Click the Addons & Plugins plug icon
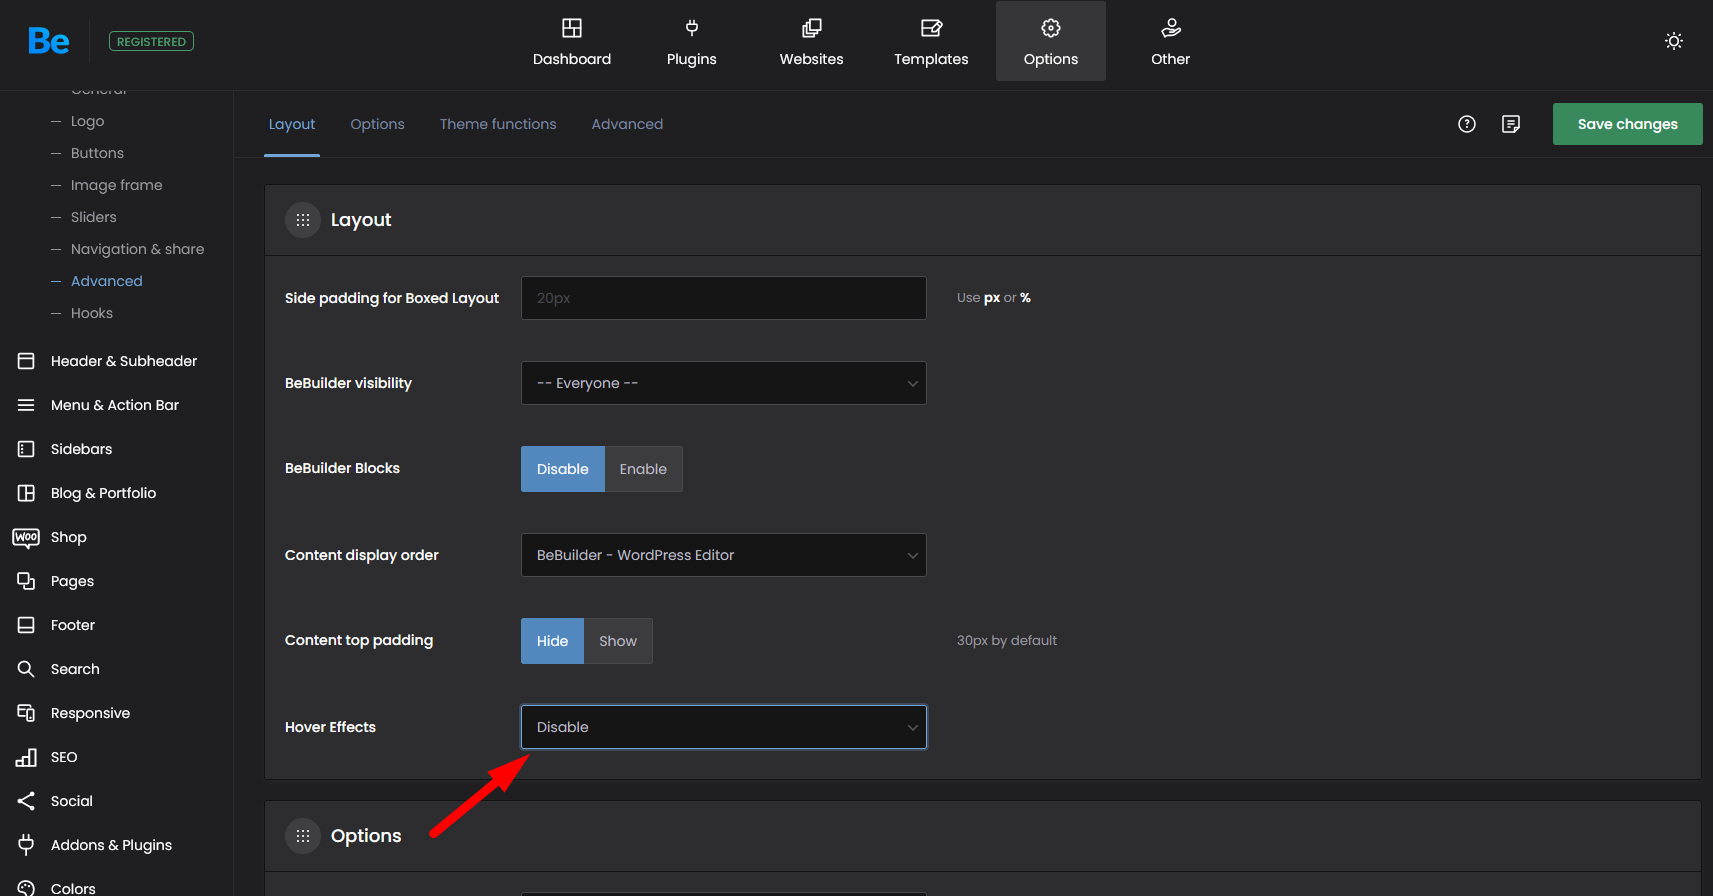This screenshot has width=1713, height=896. [26, 845]
